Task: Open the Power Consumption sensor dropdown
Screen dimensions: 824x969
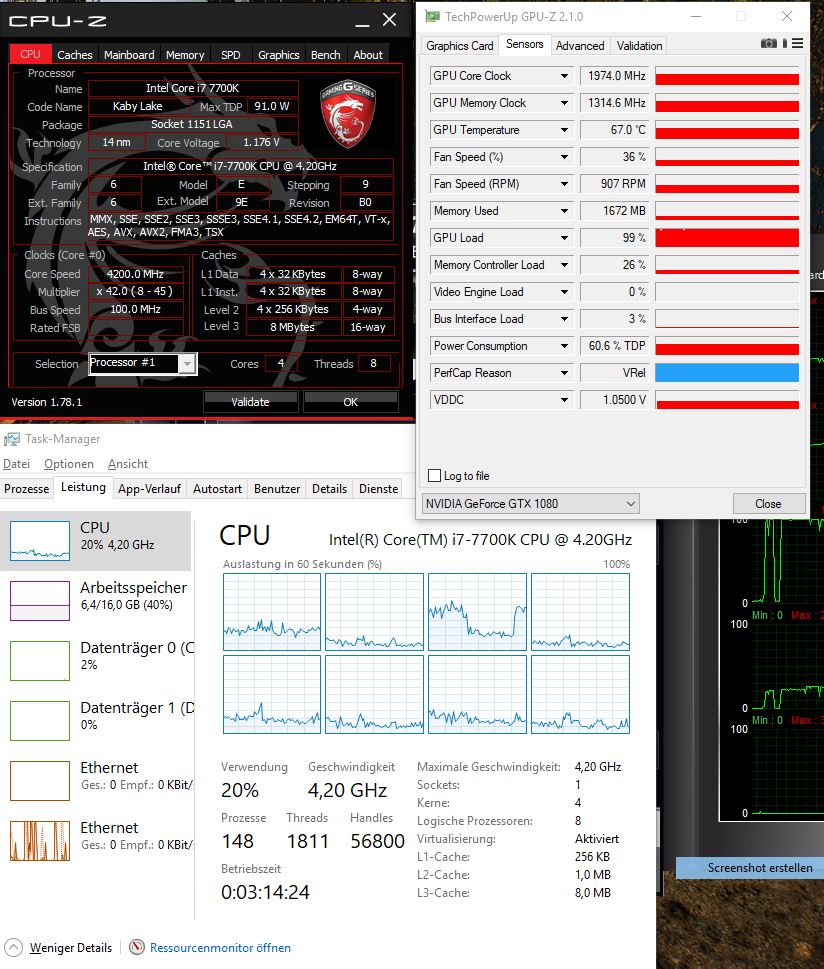Action: click(x=564, y=346)
